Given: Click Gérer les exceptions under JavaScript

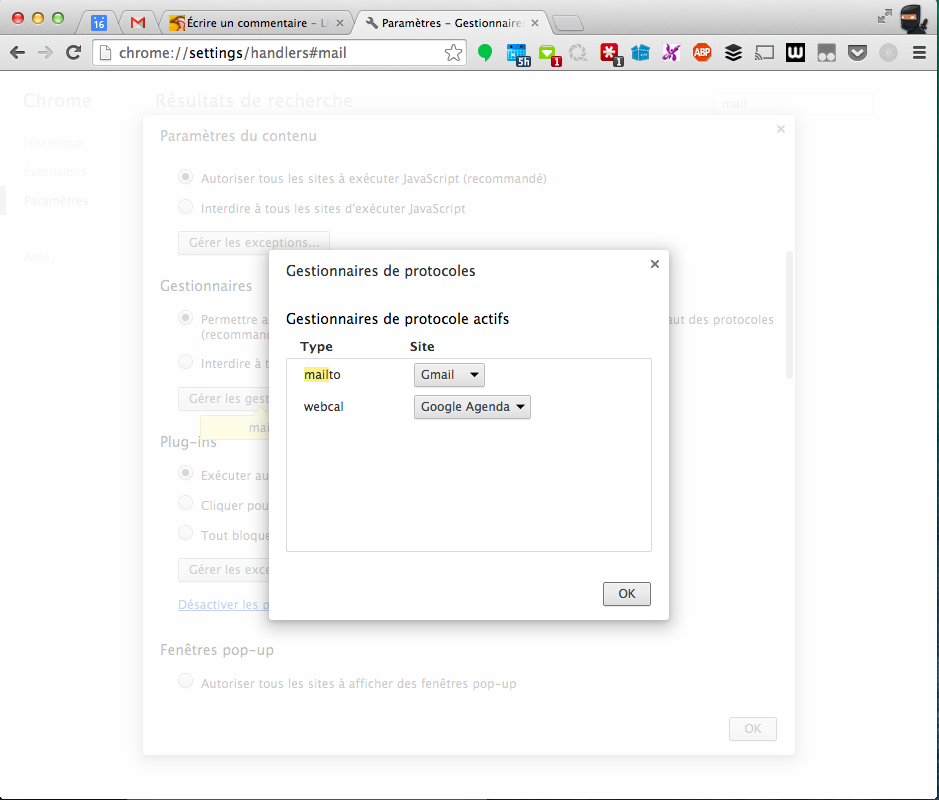Looking at the screenshot, I should pyautogui.click(x=254, y=243).
